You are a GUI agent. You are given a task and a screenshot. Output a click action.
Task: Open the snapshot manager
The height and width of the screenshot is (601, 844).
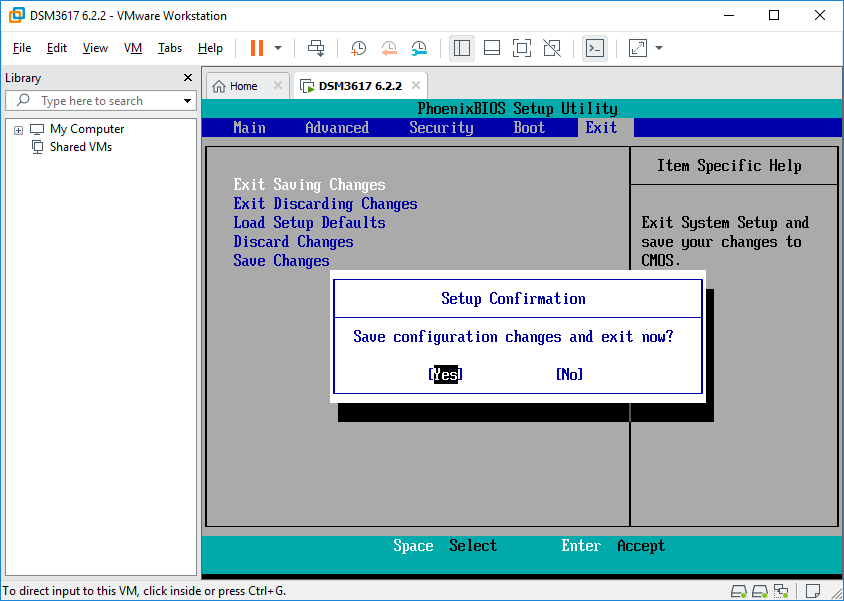[x=419, y=48]
